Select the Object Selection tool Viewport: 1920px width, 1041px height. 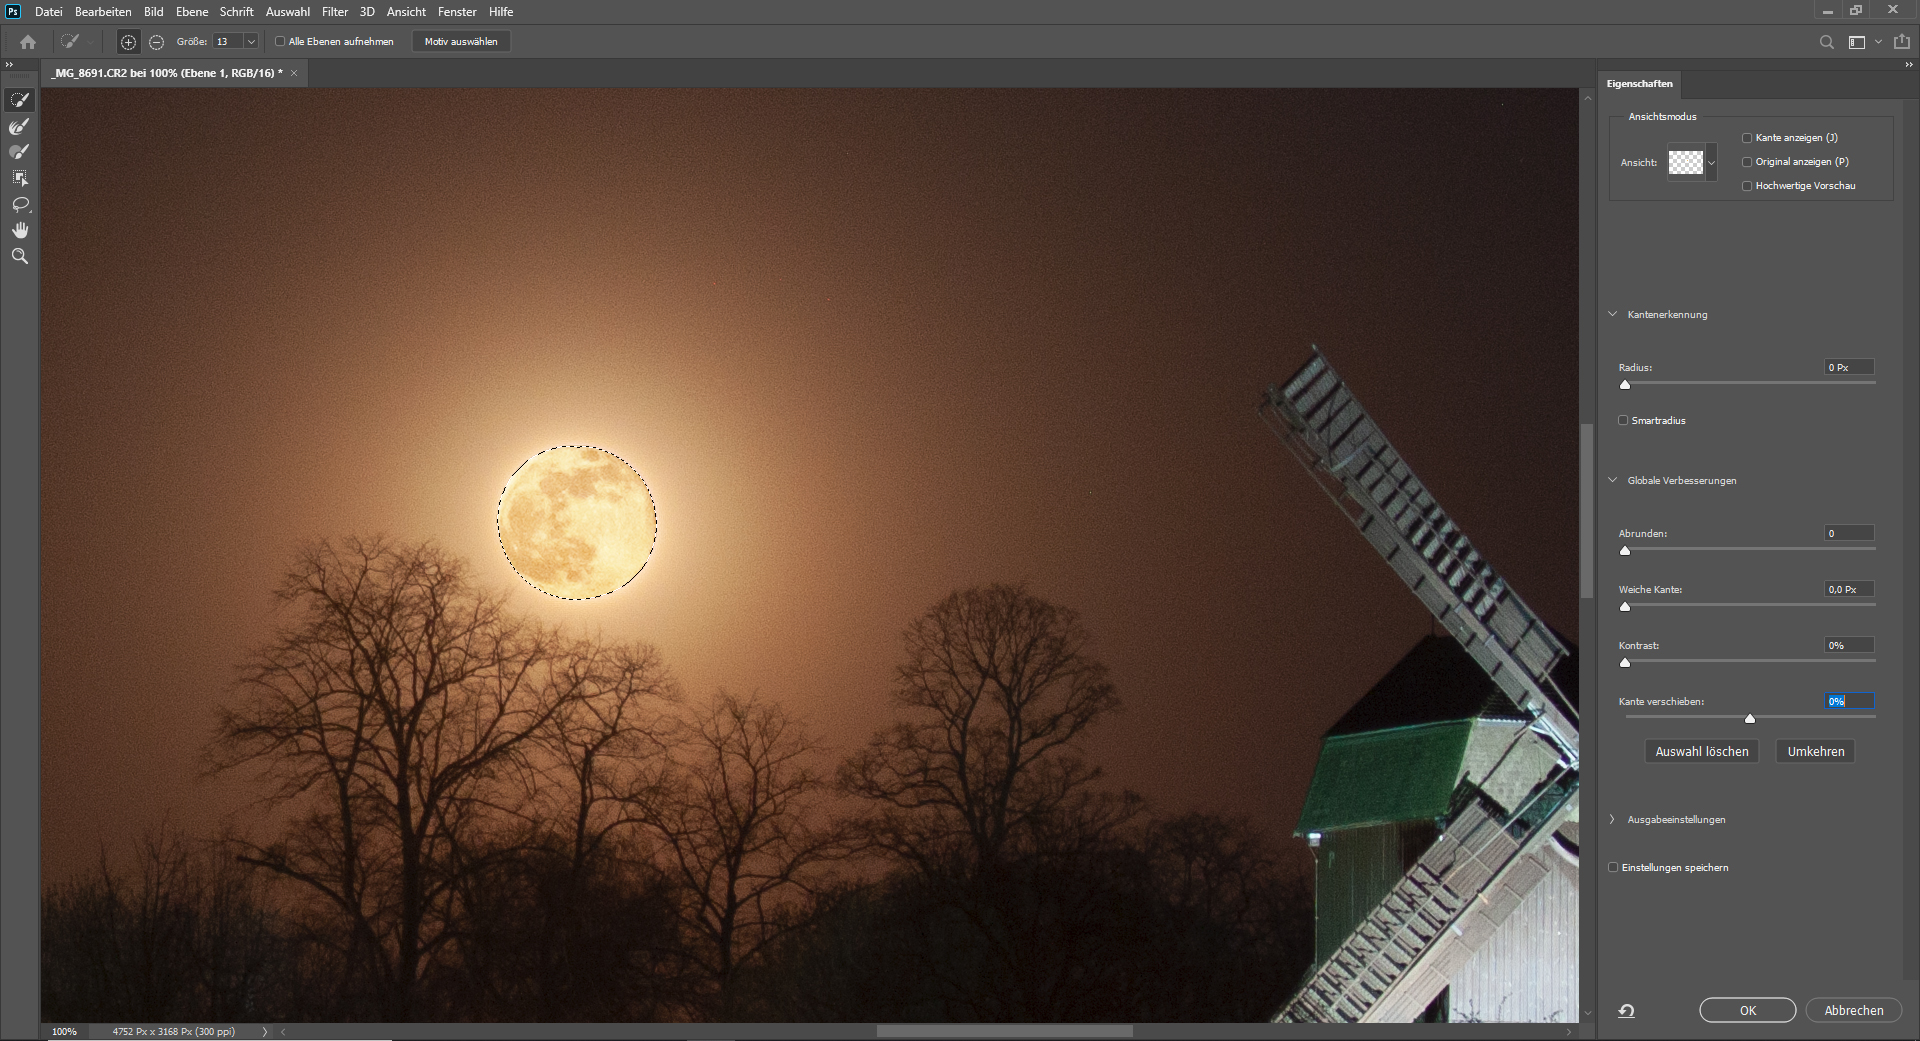[x=19, y=178]
